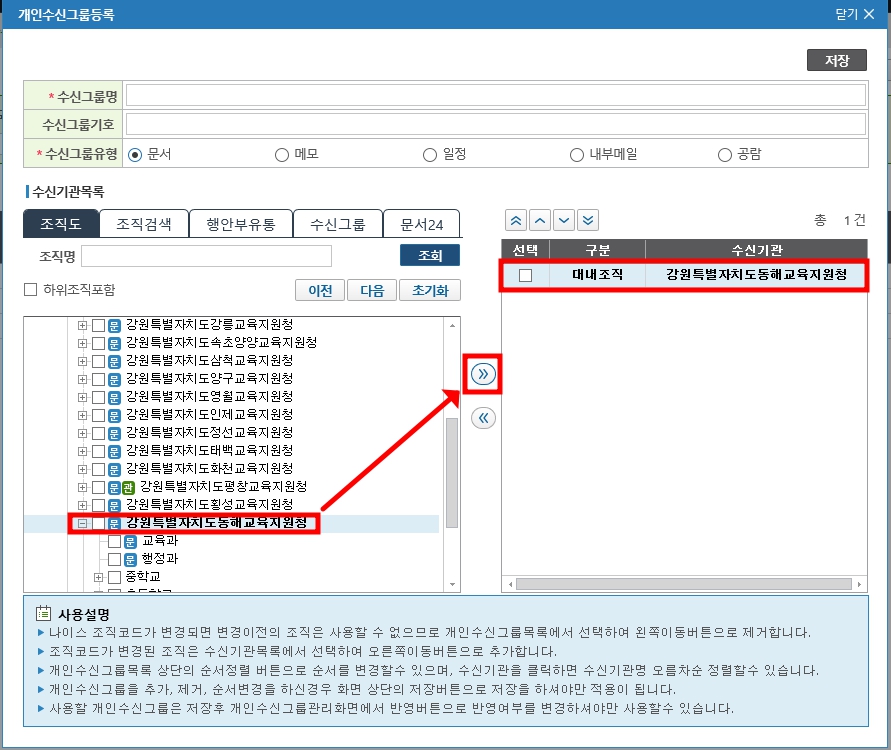Click the 조회 search button
Image resolution: width=891 pixels, height=750 pixels.
tap(430, 256)
